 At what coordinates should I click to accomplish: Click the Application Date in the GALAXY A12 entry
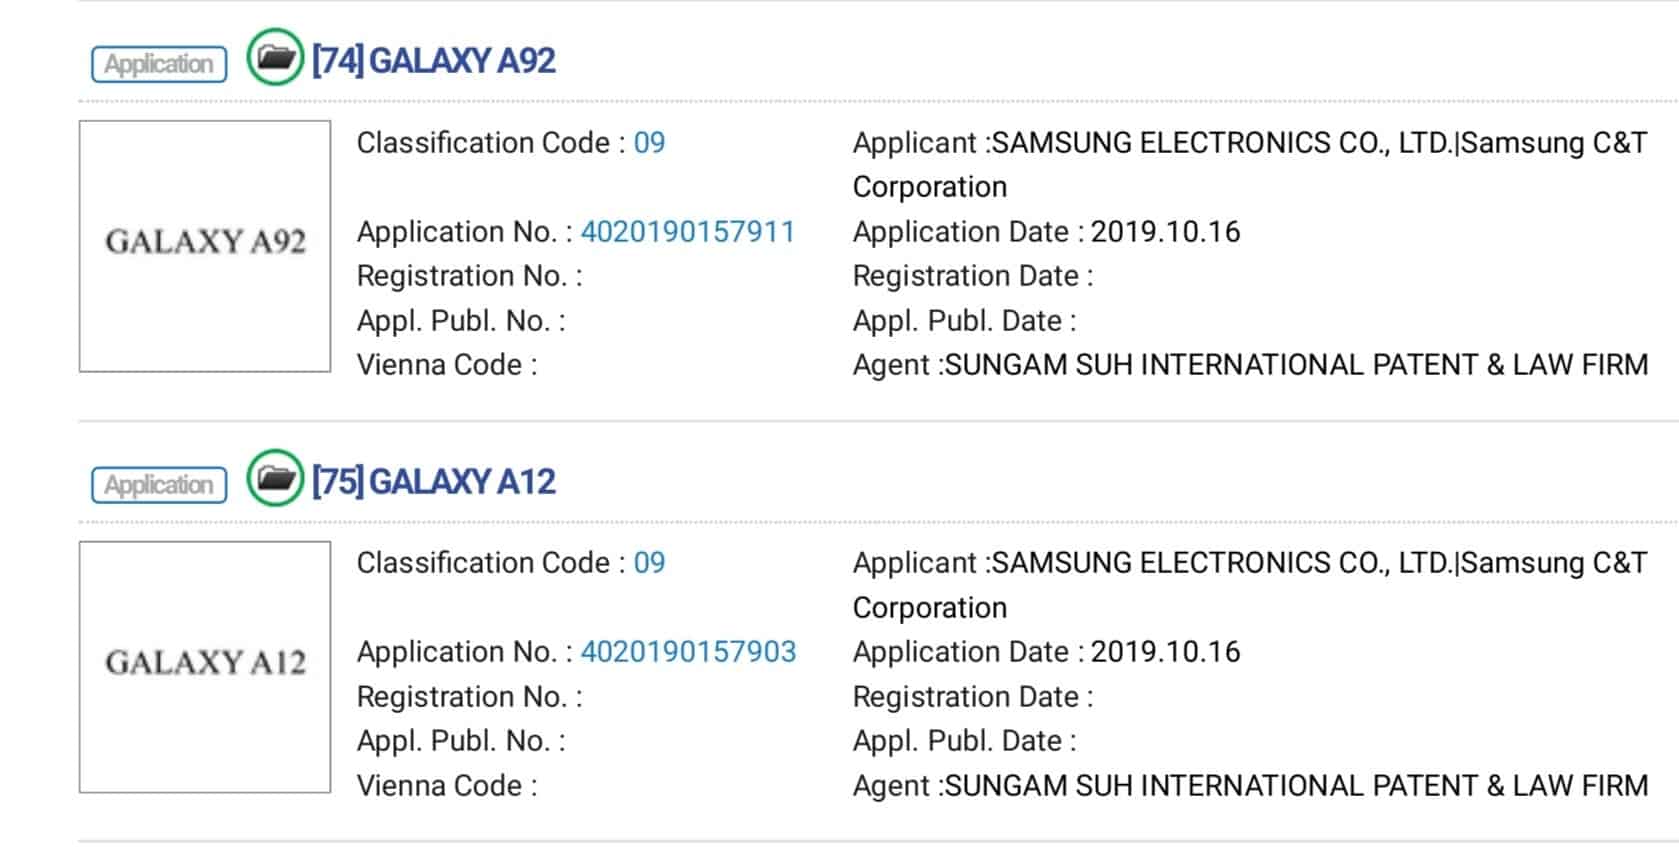(x=1165, y=652)
